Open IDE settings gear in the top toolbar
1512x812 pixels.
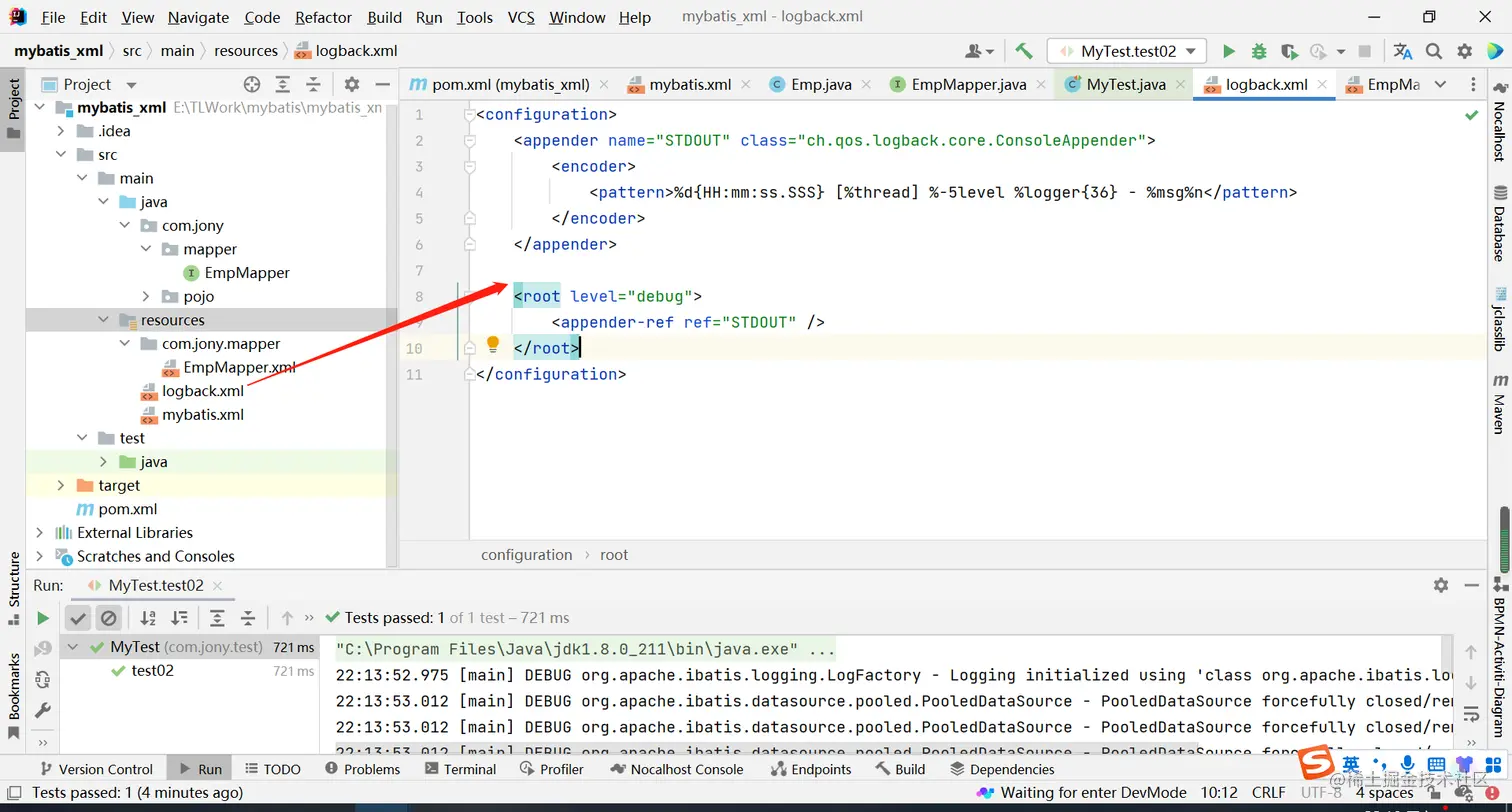1465,51
